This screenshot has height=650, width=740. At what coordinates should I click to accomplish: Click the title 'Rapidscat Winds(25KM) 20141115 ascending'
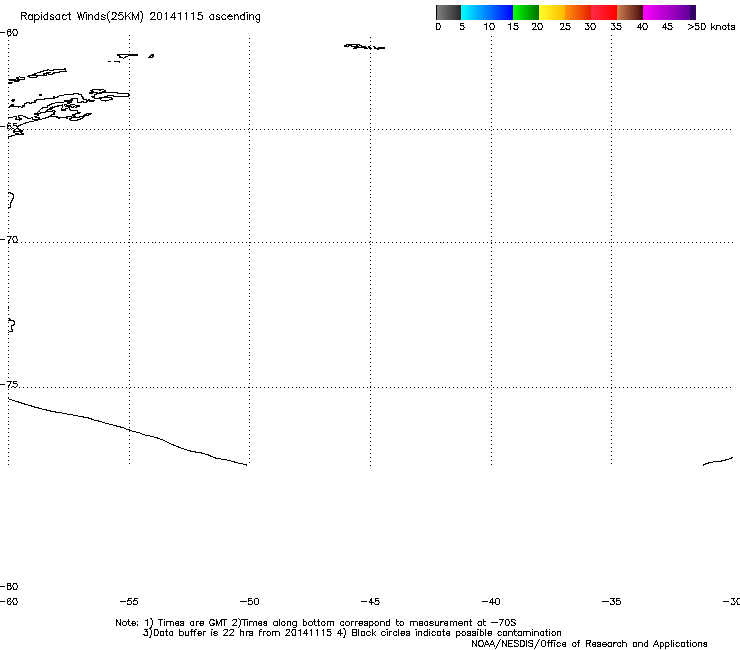coord(140,17)
